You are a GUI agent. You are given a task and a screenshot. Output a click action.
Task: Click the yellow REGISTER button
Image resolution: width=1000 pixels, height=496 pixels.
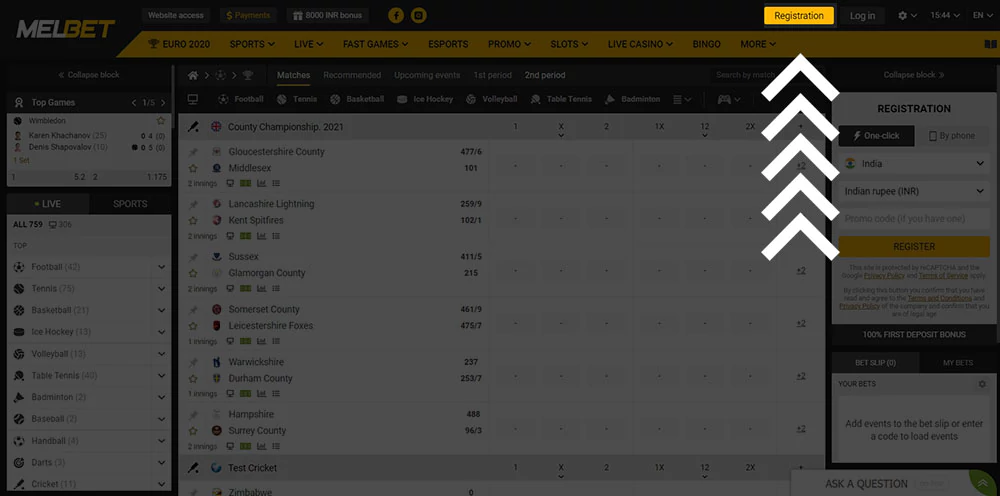tap(914, 247)
